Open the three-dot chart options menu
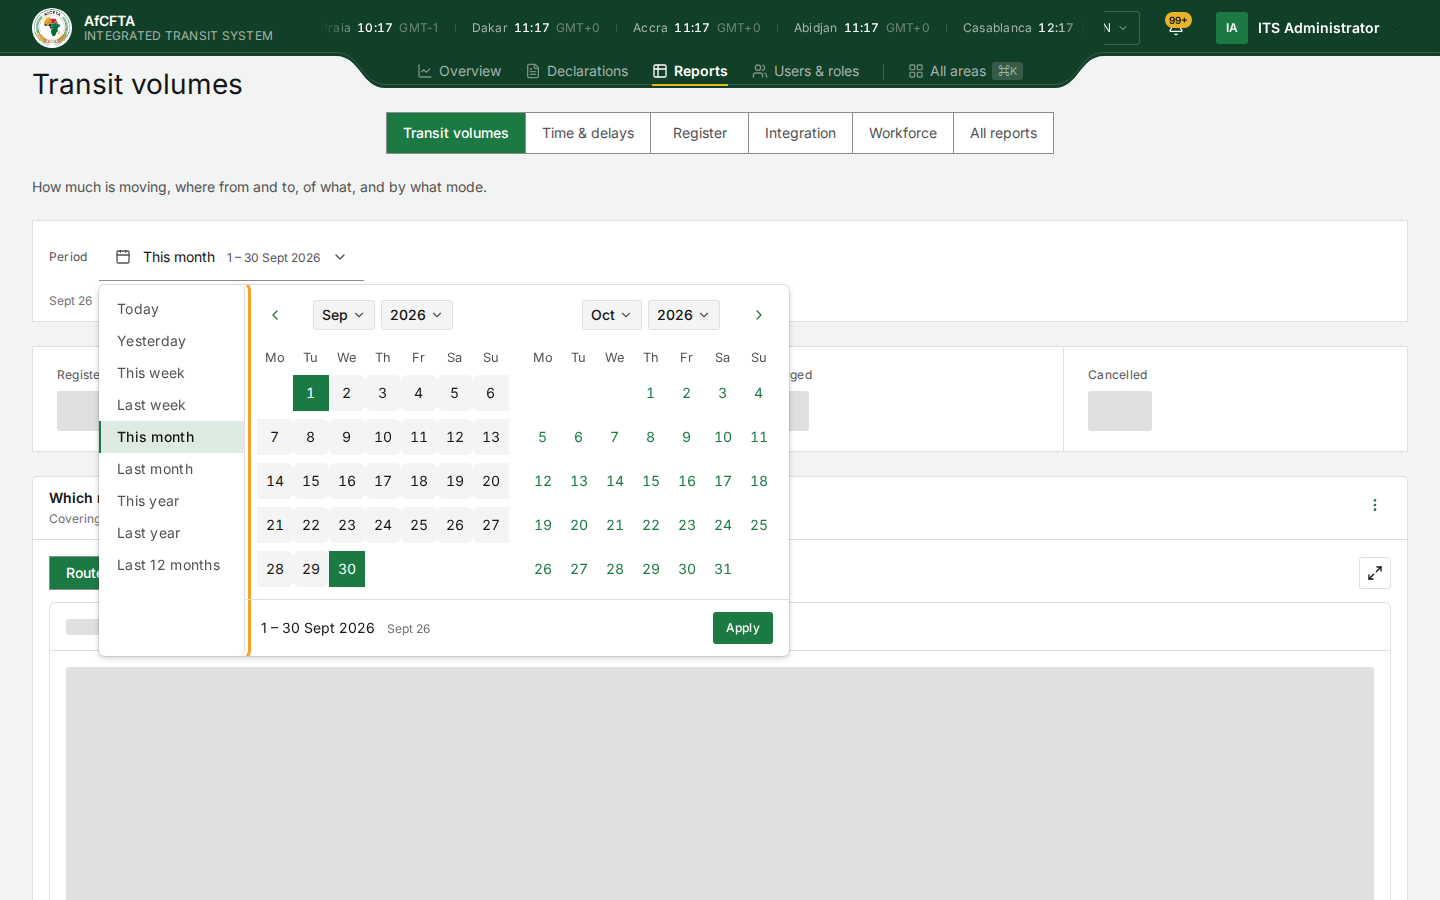1440x900 pixels. 1375,505
